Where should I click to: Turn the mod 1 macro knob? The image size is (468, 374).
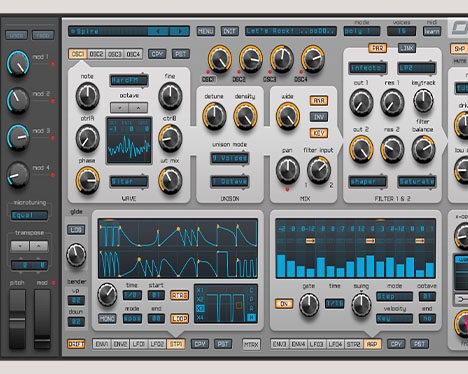click(x=18, y=63)
